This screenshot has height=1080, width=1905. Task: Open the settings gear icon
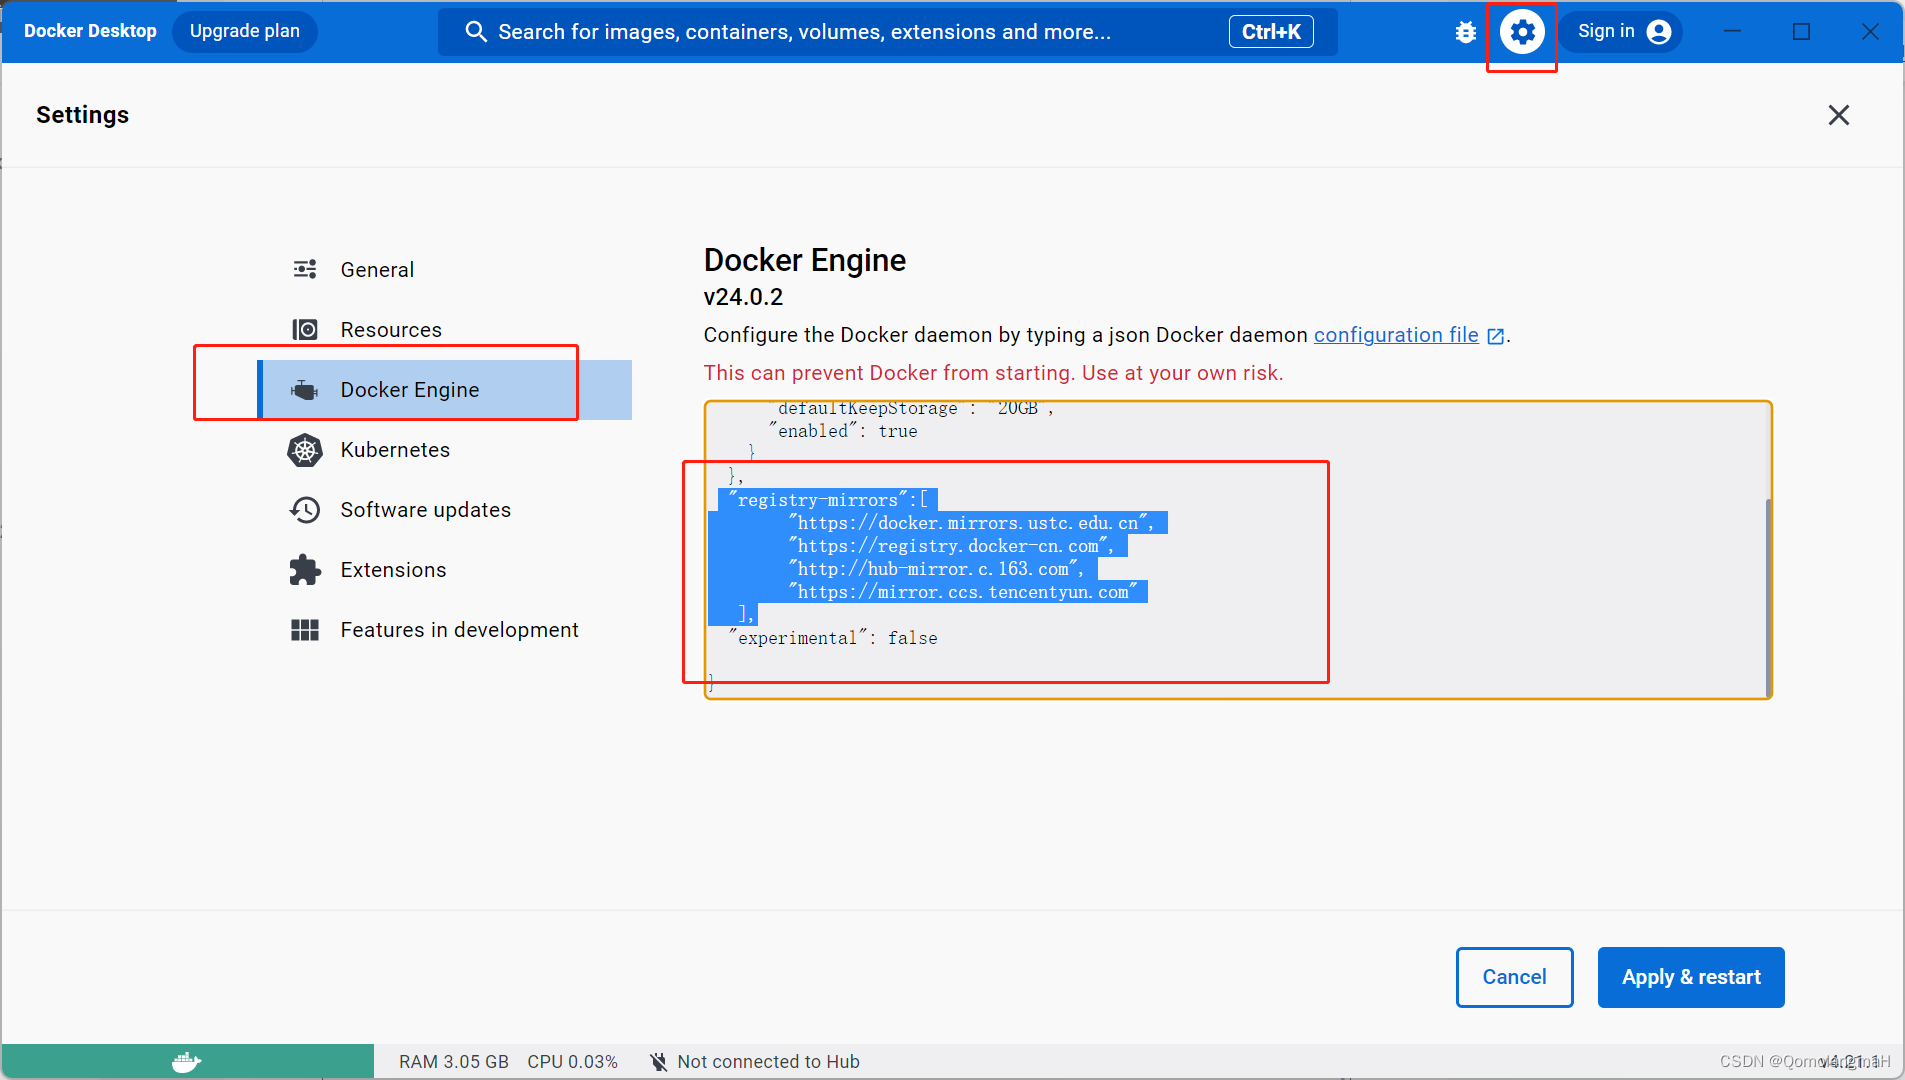pos(1522,32)
